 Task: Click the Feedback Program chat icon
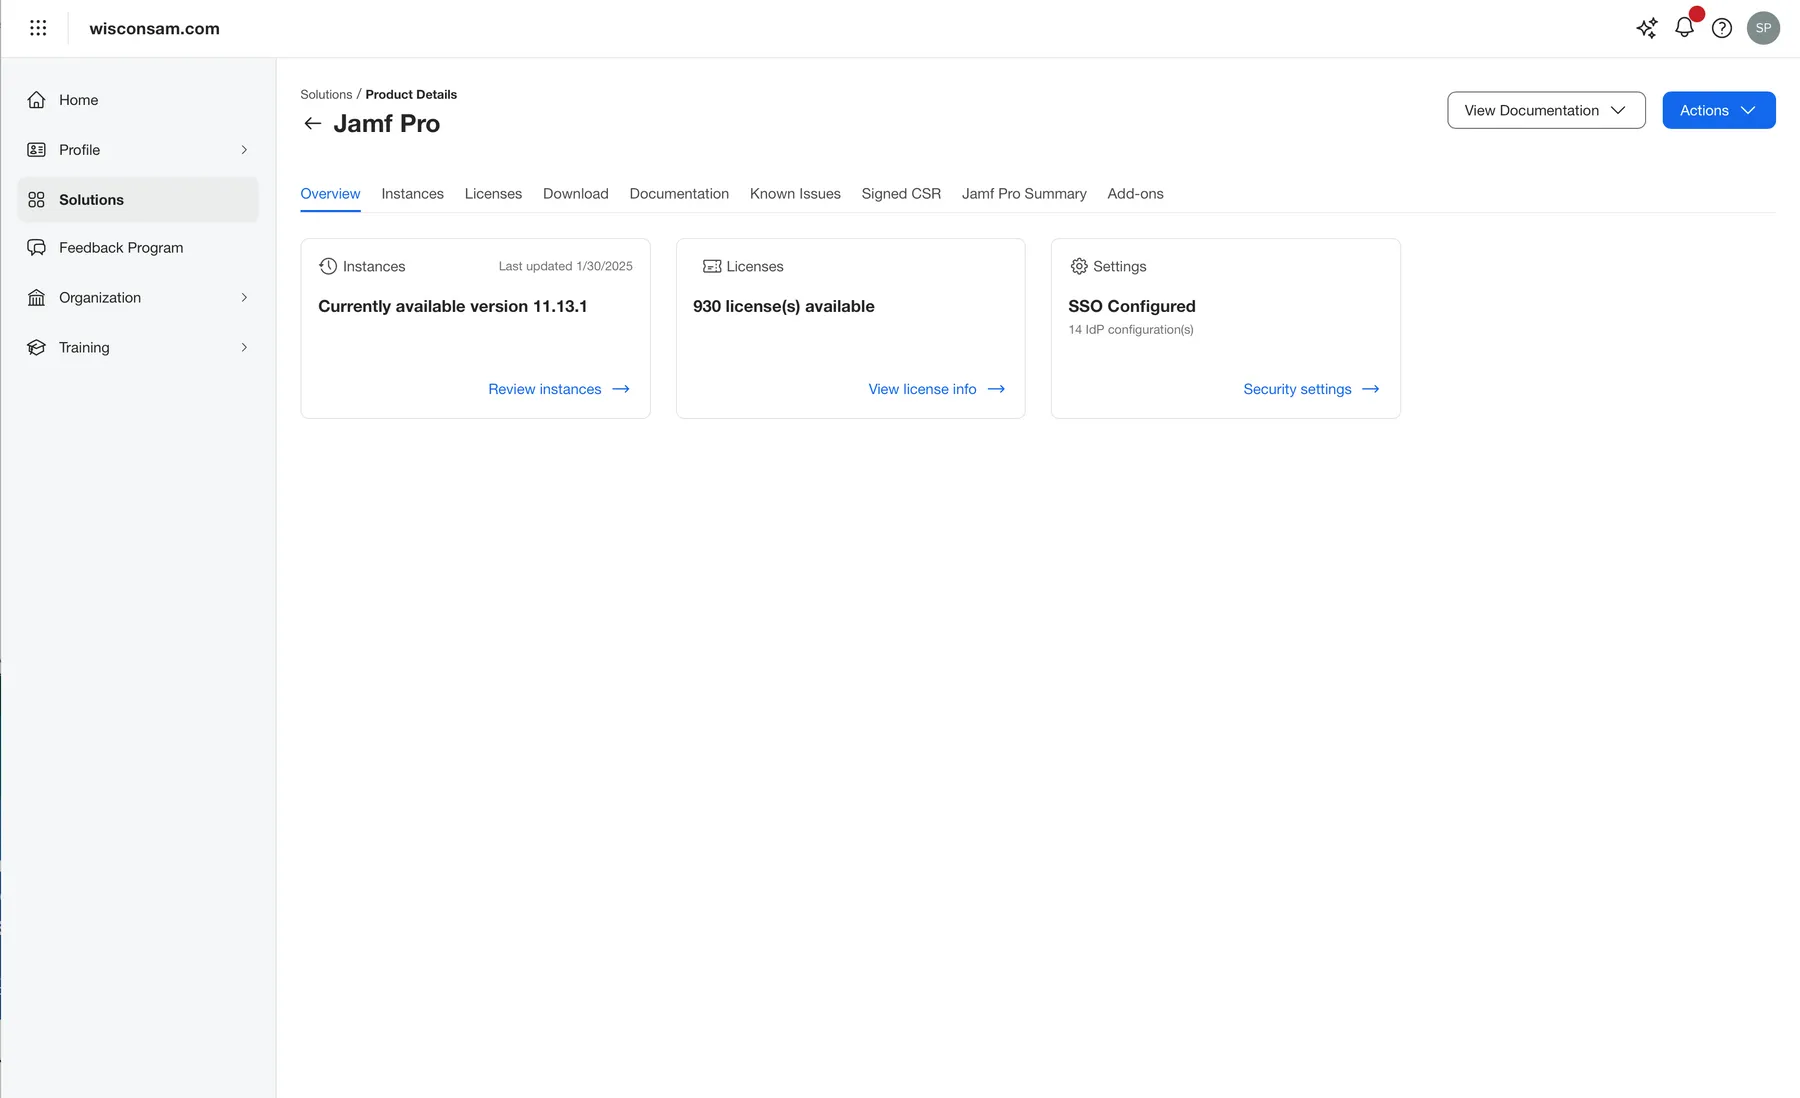click(37, 248)
